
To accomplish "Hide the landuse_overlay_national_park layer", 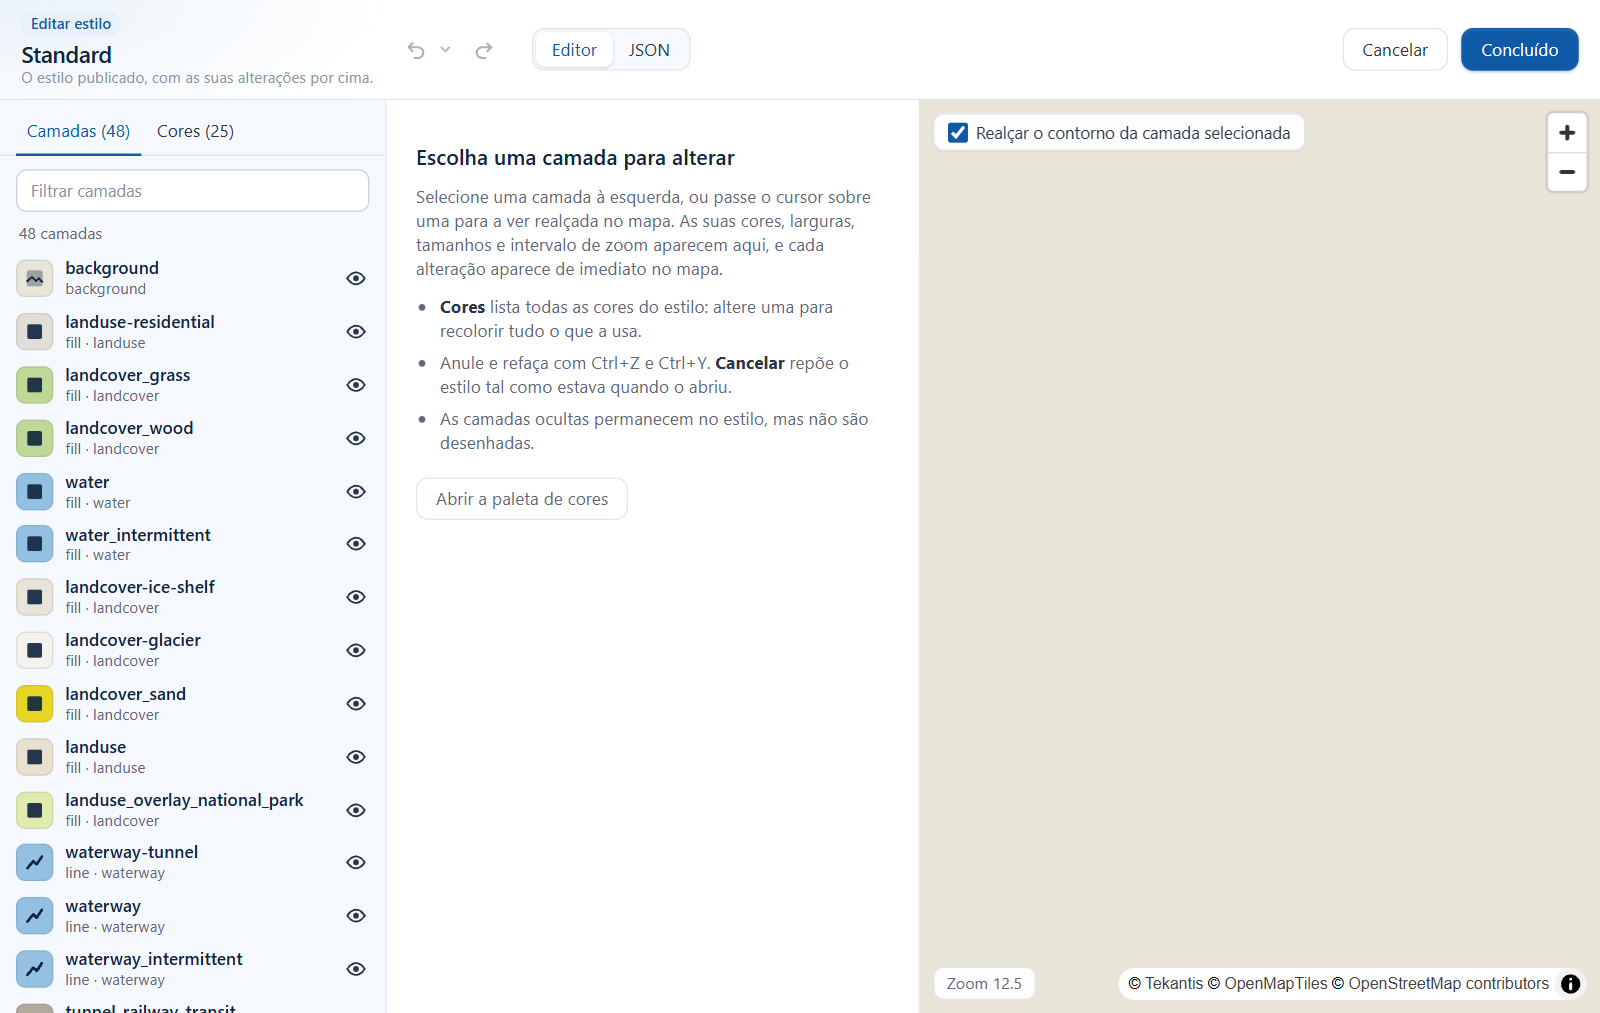I will [x=356, y=810].
